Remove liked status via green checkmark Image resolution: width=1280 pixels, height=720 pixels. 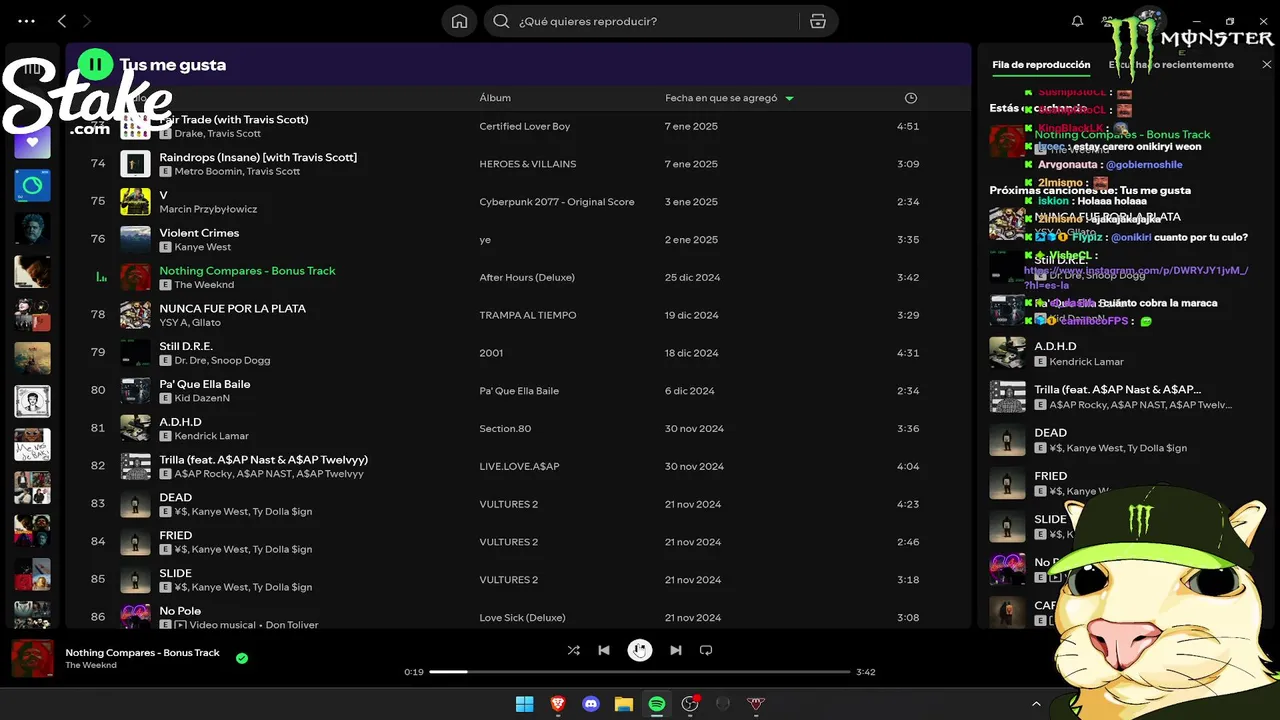tap(242, 658)
